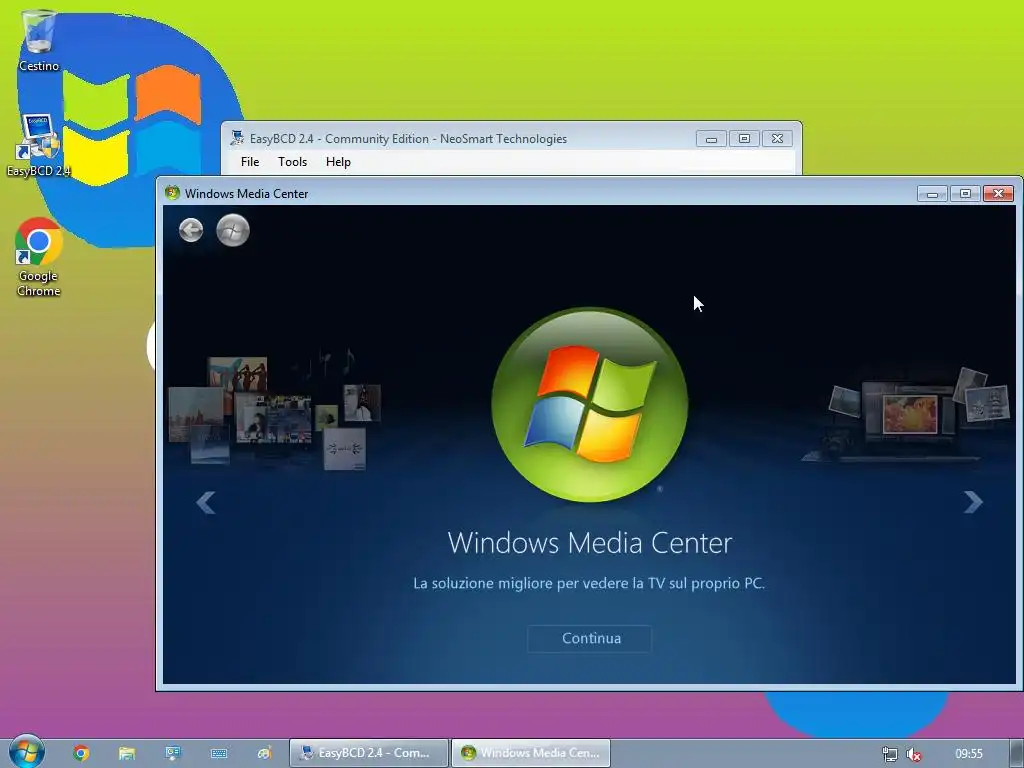Go to the previous slide with the left chevron

(206, 502)
